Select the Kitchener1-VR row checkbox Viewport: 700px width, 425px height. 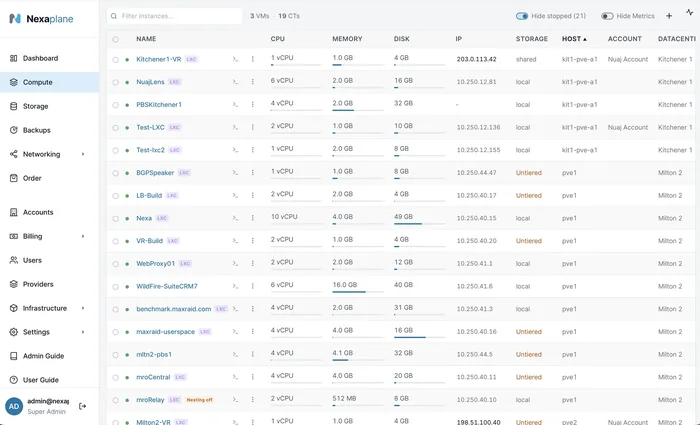116,59
